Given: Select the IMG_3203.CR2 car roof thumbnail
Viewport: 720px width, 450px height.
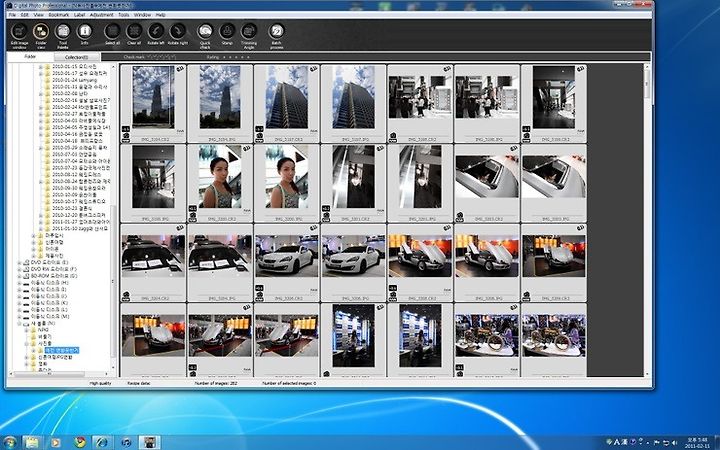Looking at the screenshot, I should point(487,183).
